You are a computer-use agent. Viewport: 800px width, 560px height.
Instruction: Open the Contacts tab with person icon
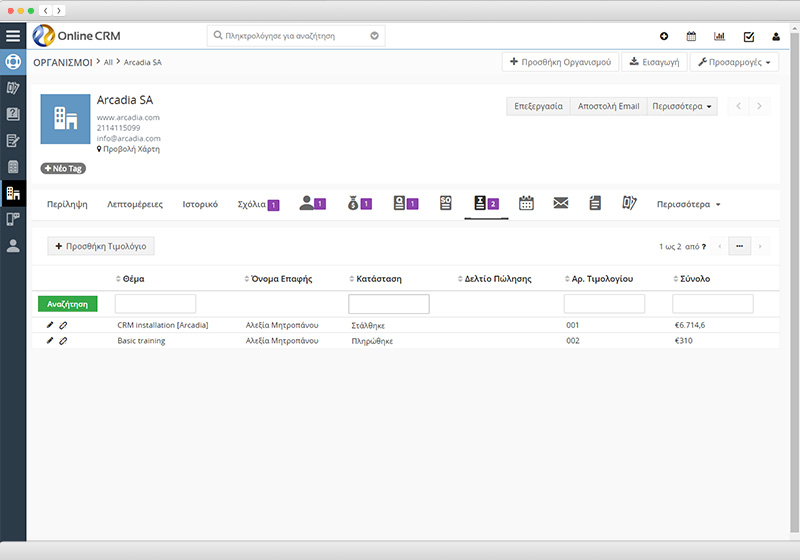[x=312, y=203]
